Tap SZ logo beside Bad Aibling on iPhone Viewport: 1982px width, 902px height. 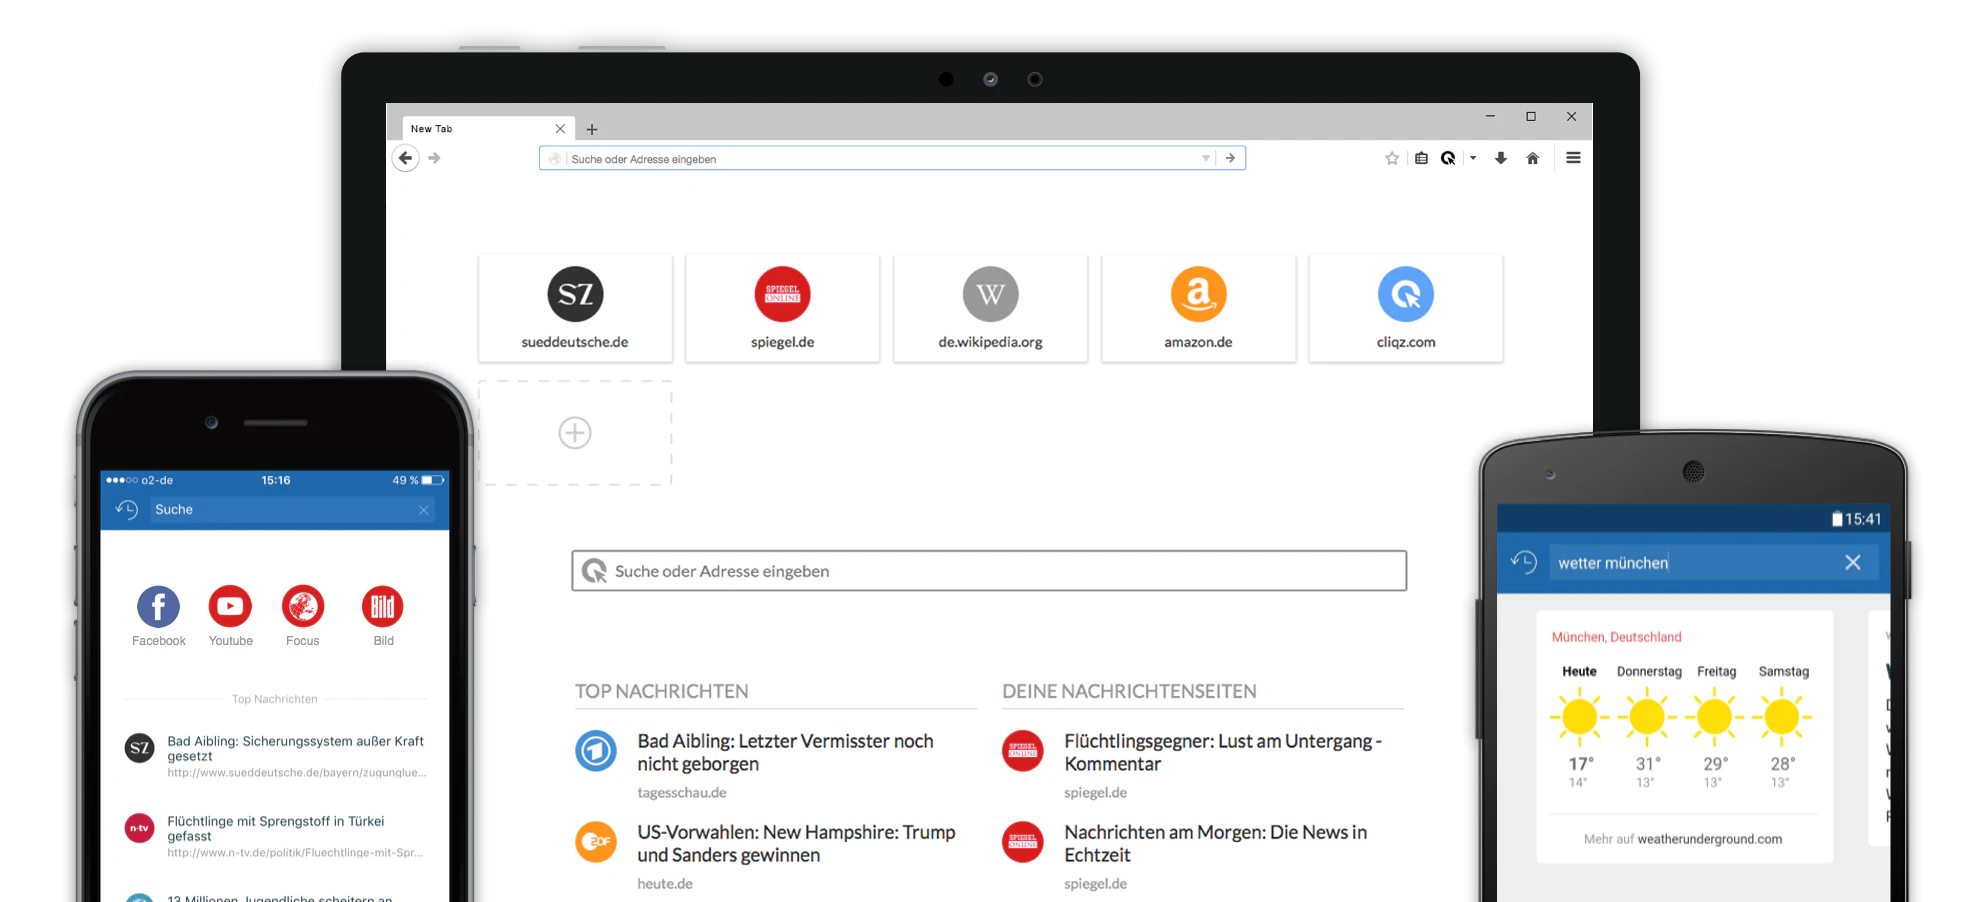(x=139, y=748)
